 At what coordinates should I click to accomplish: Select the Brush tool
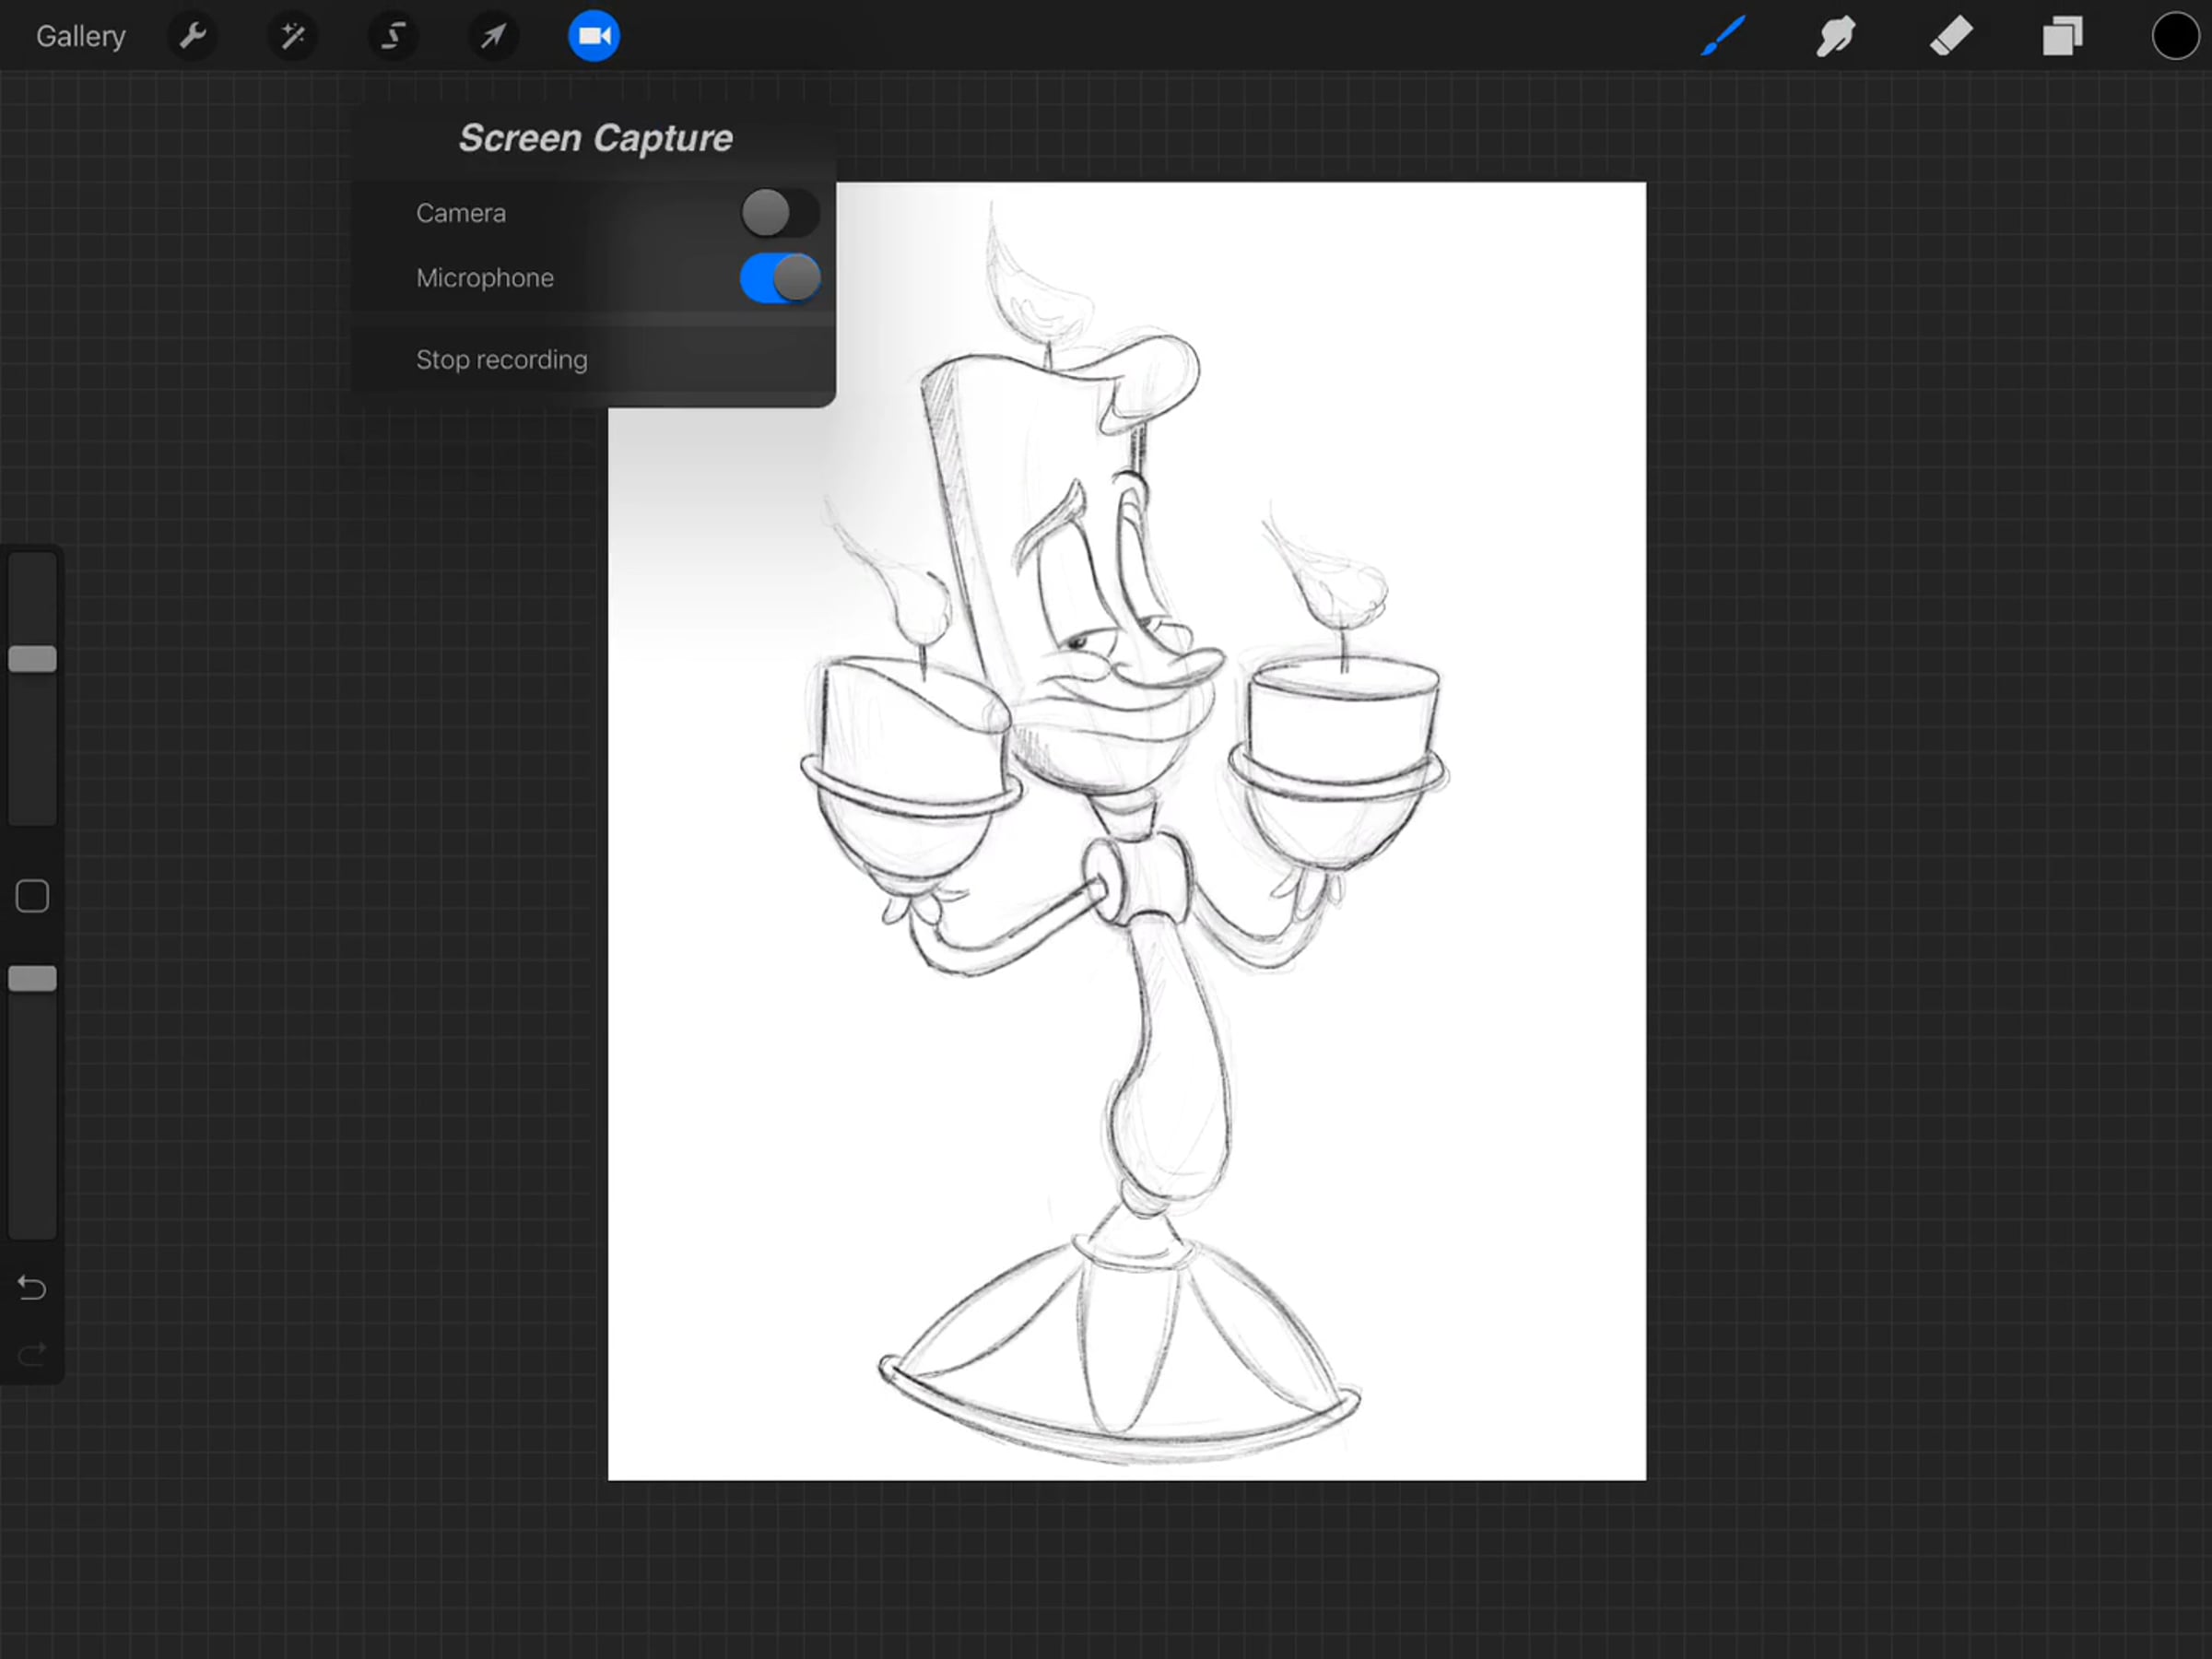coord(1723,37)
